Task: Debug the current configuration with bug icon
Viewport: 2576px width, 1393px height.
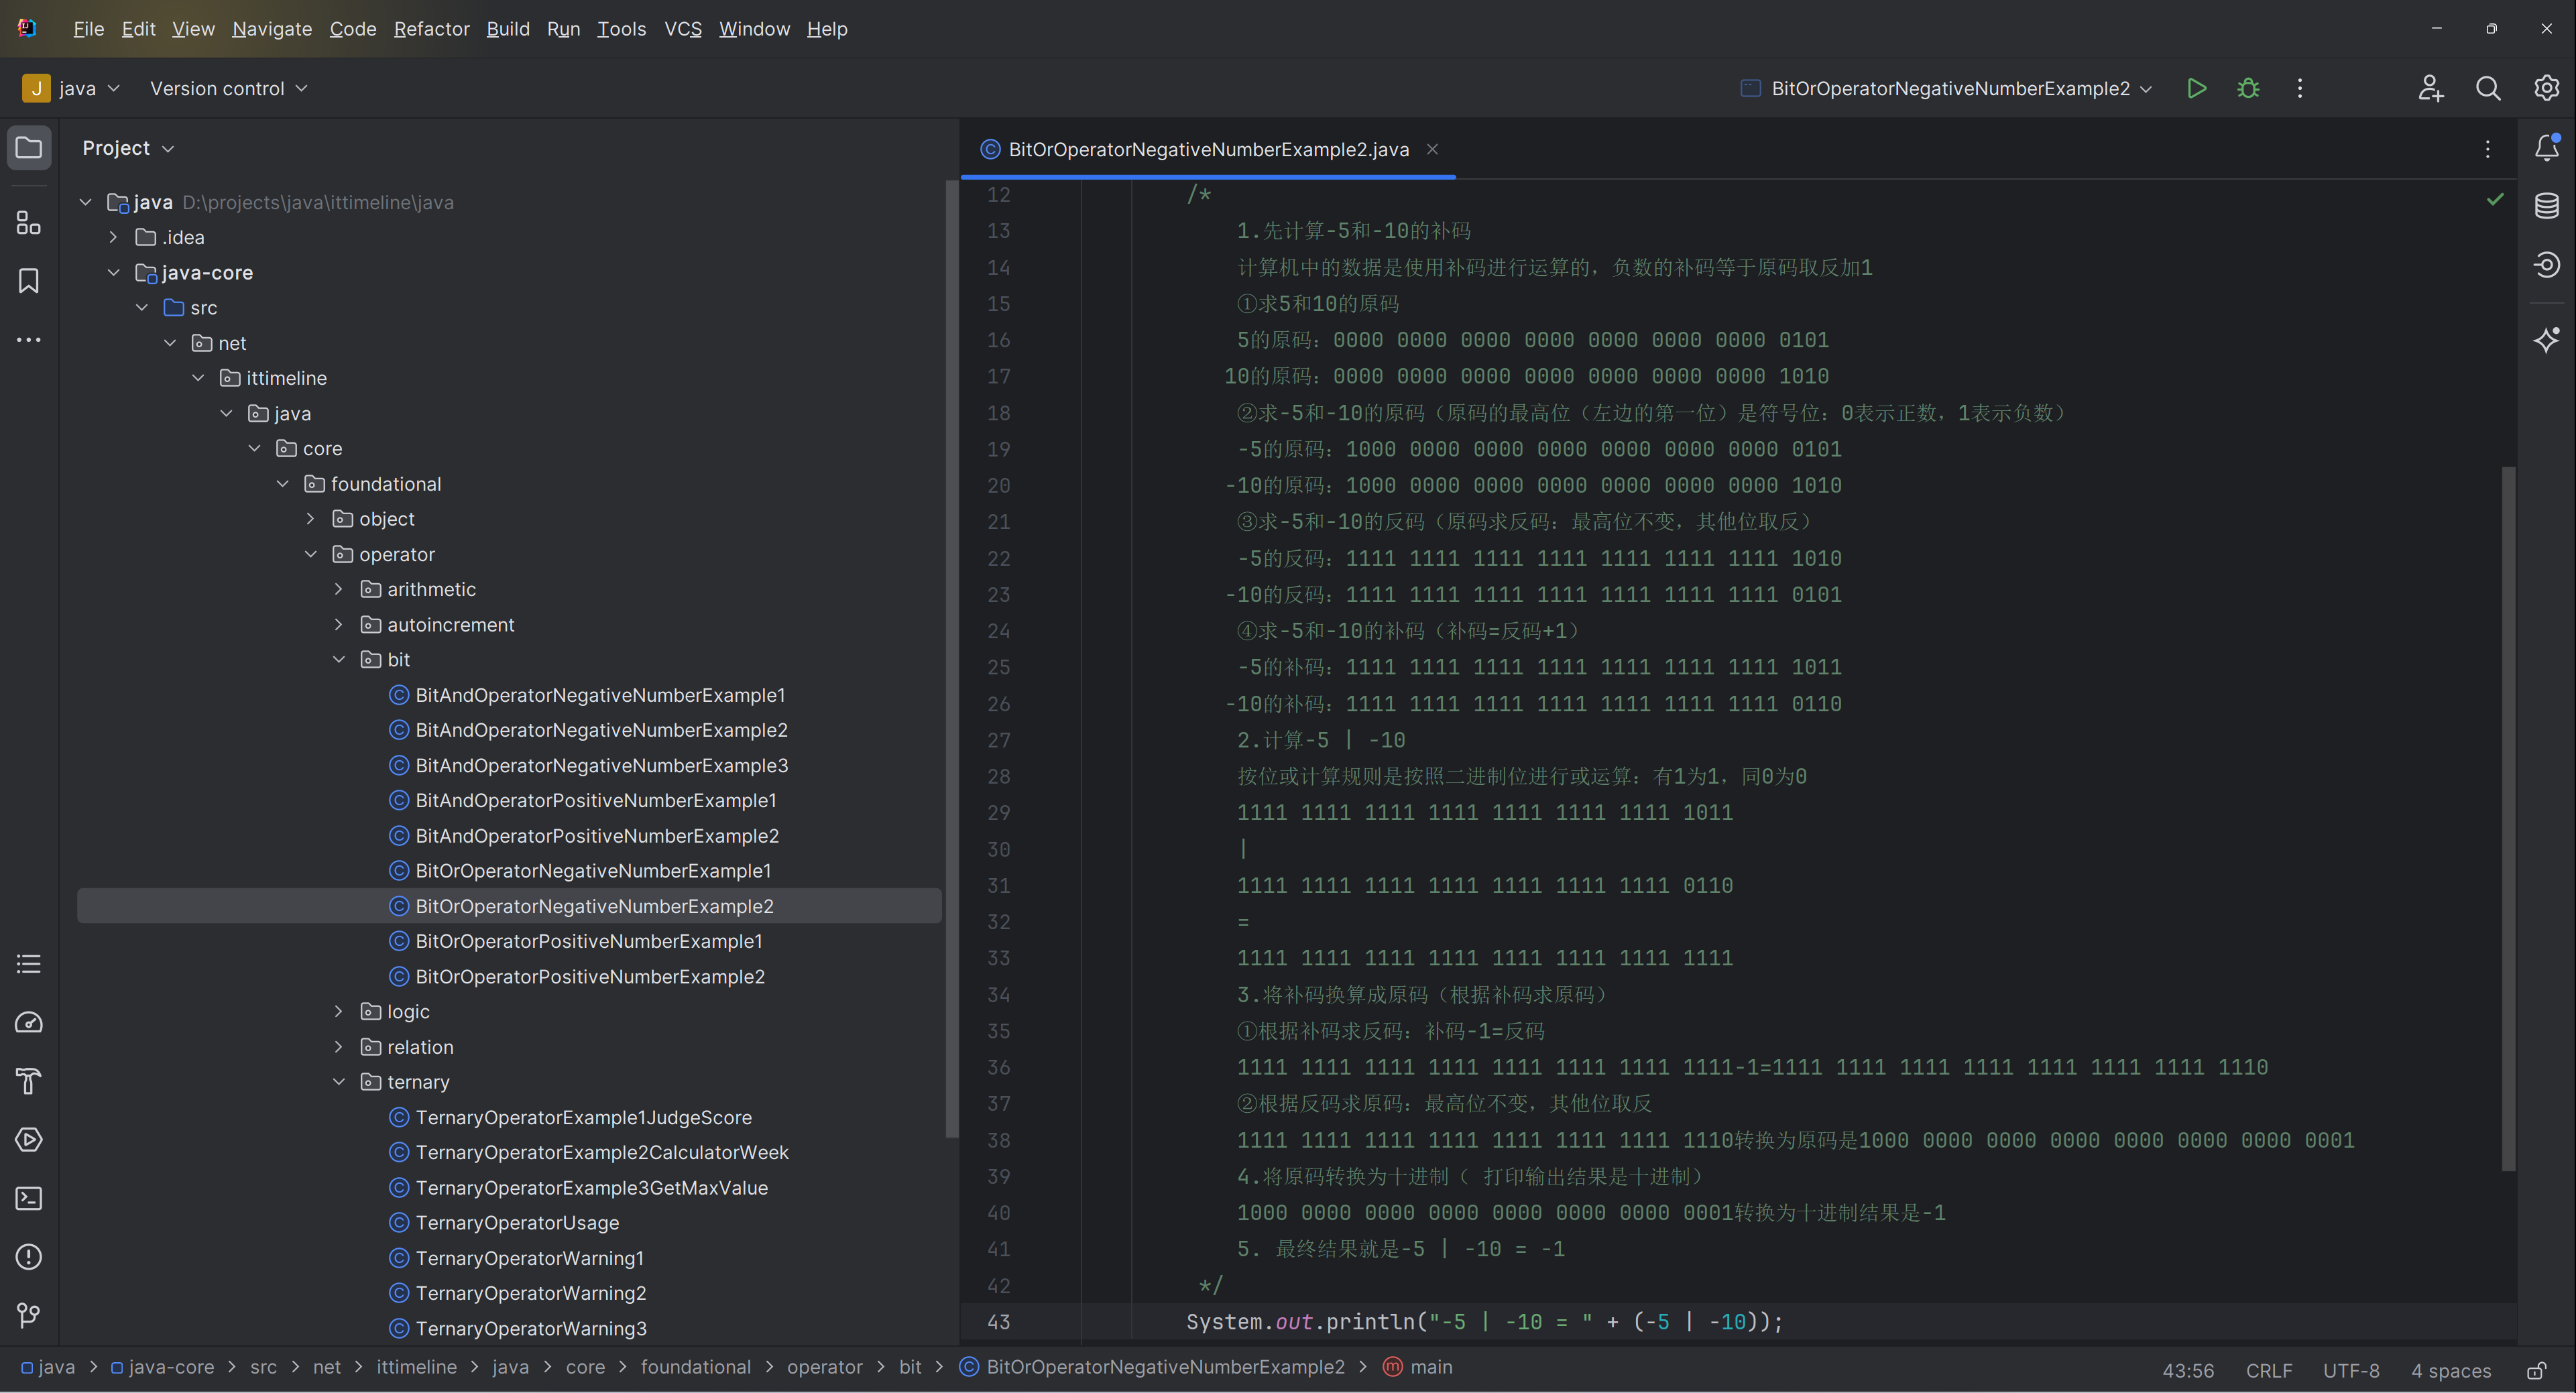Action: (2248, 88)
